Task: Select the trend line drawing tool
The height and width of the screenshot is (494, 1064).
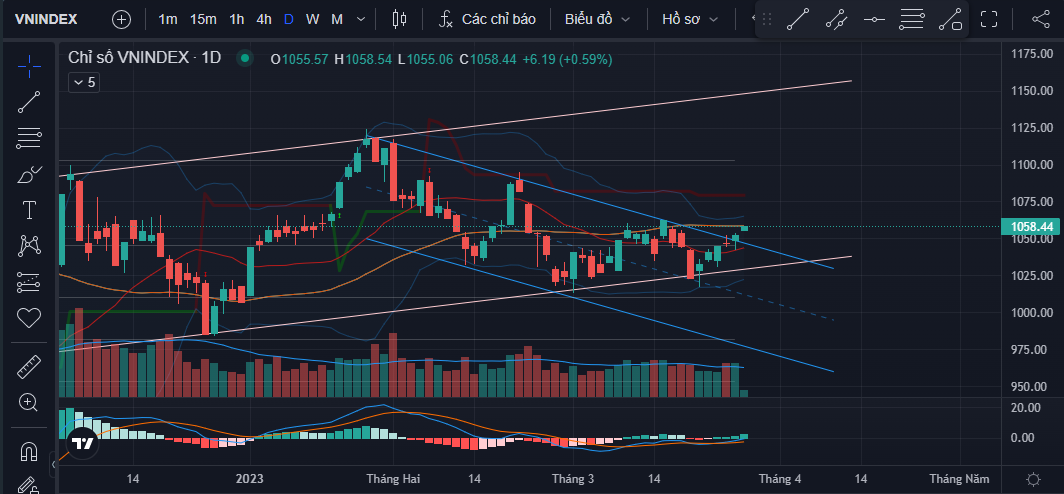Action: pos(29,101)
